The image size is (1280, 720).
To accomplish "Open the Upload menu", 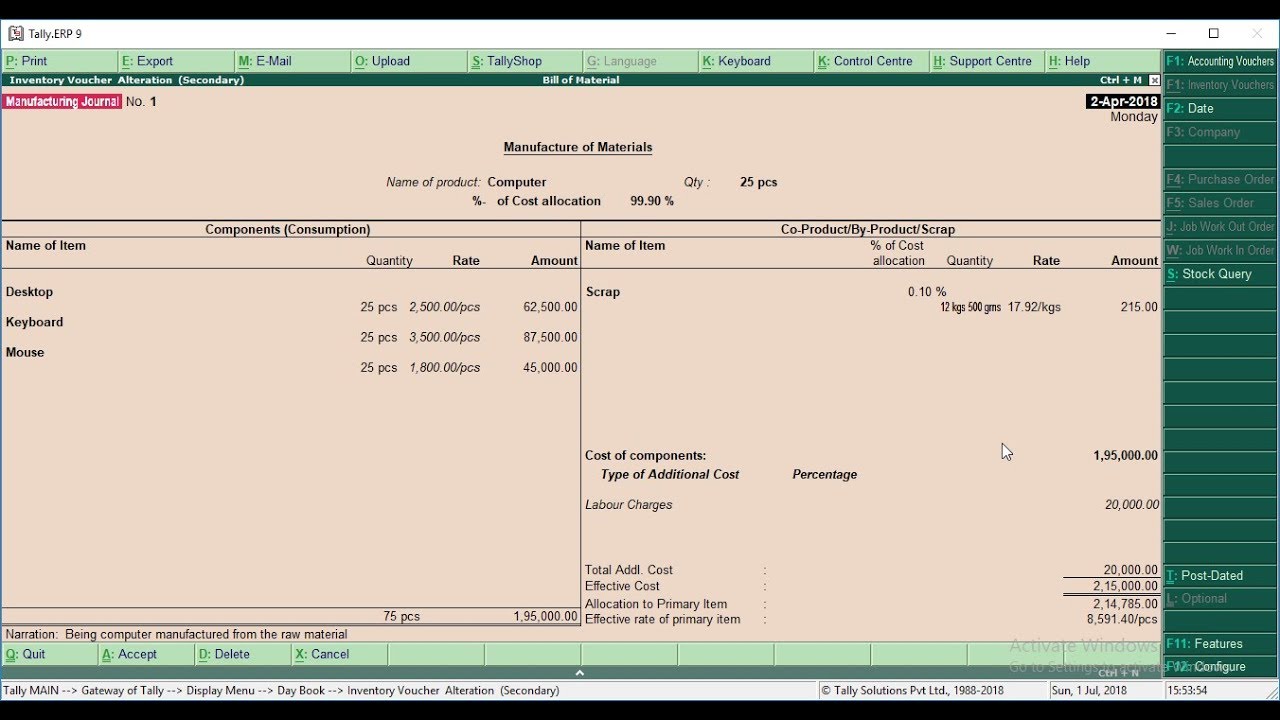I will (409, 61).
